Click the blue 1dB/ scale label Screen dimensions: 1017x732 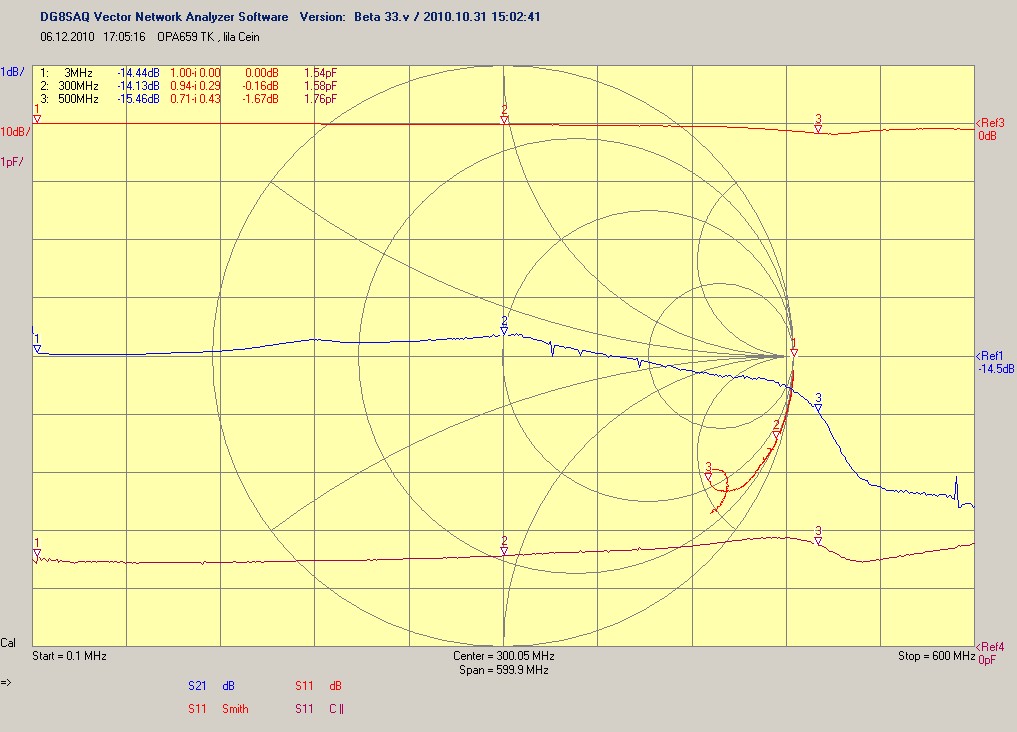tap(12, 72)
